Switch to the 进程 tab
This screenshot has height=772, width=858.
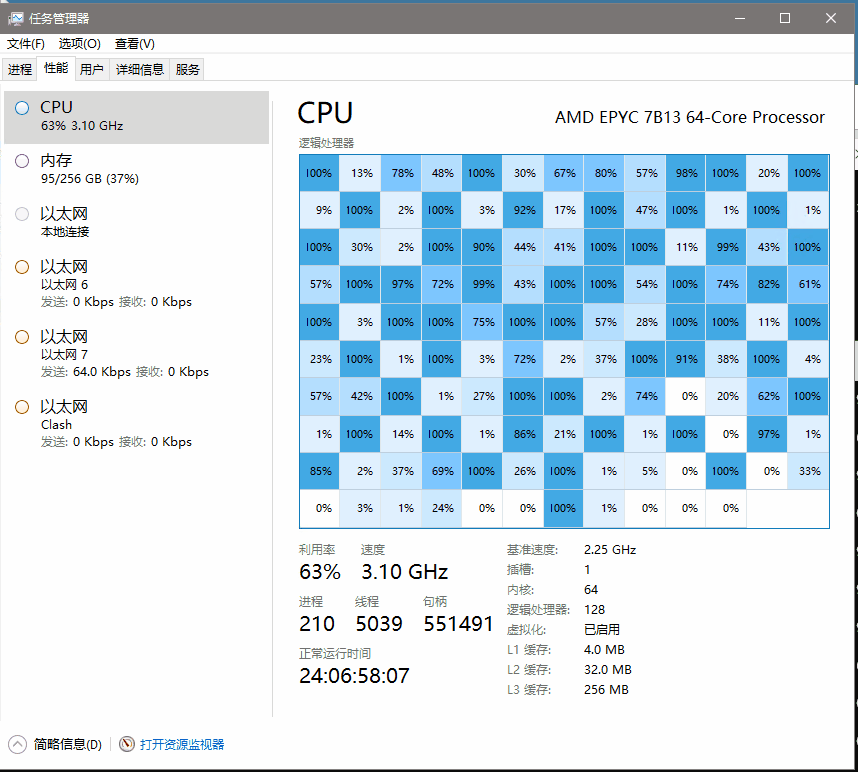[19, 68]
